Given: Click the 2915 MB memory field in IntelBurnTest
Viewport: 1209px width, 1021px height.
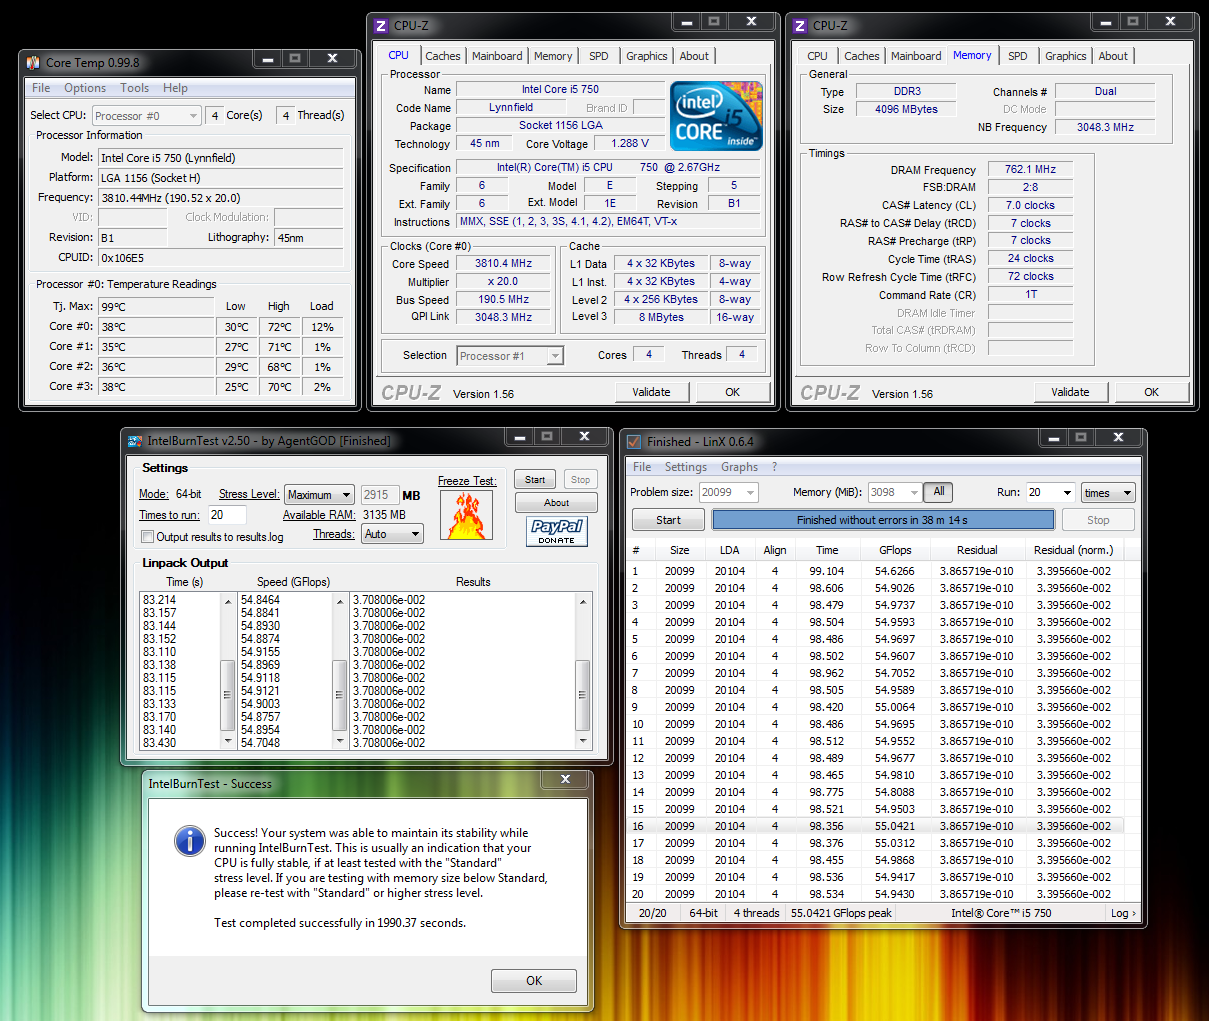Looking at the screenshot, I should [380, 495].
